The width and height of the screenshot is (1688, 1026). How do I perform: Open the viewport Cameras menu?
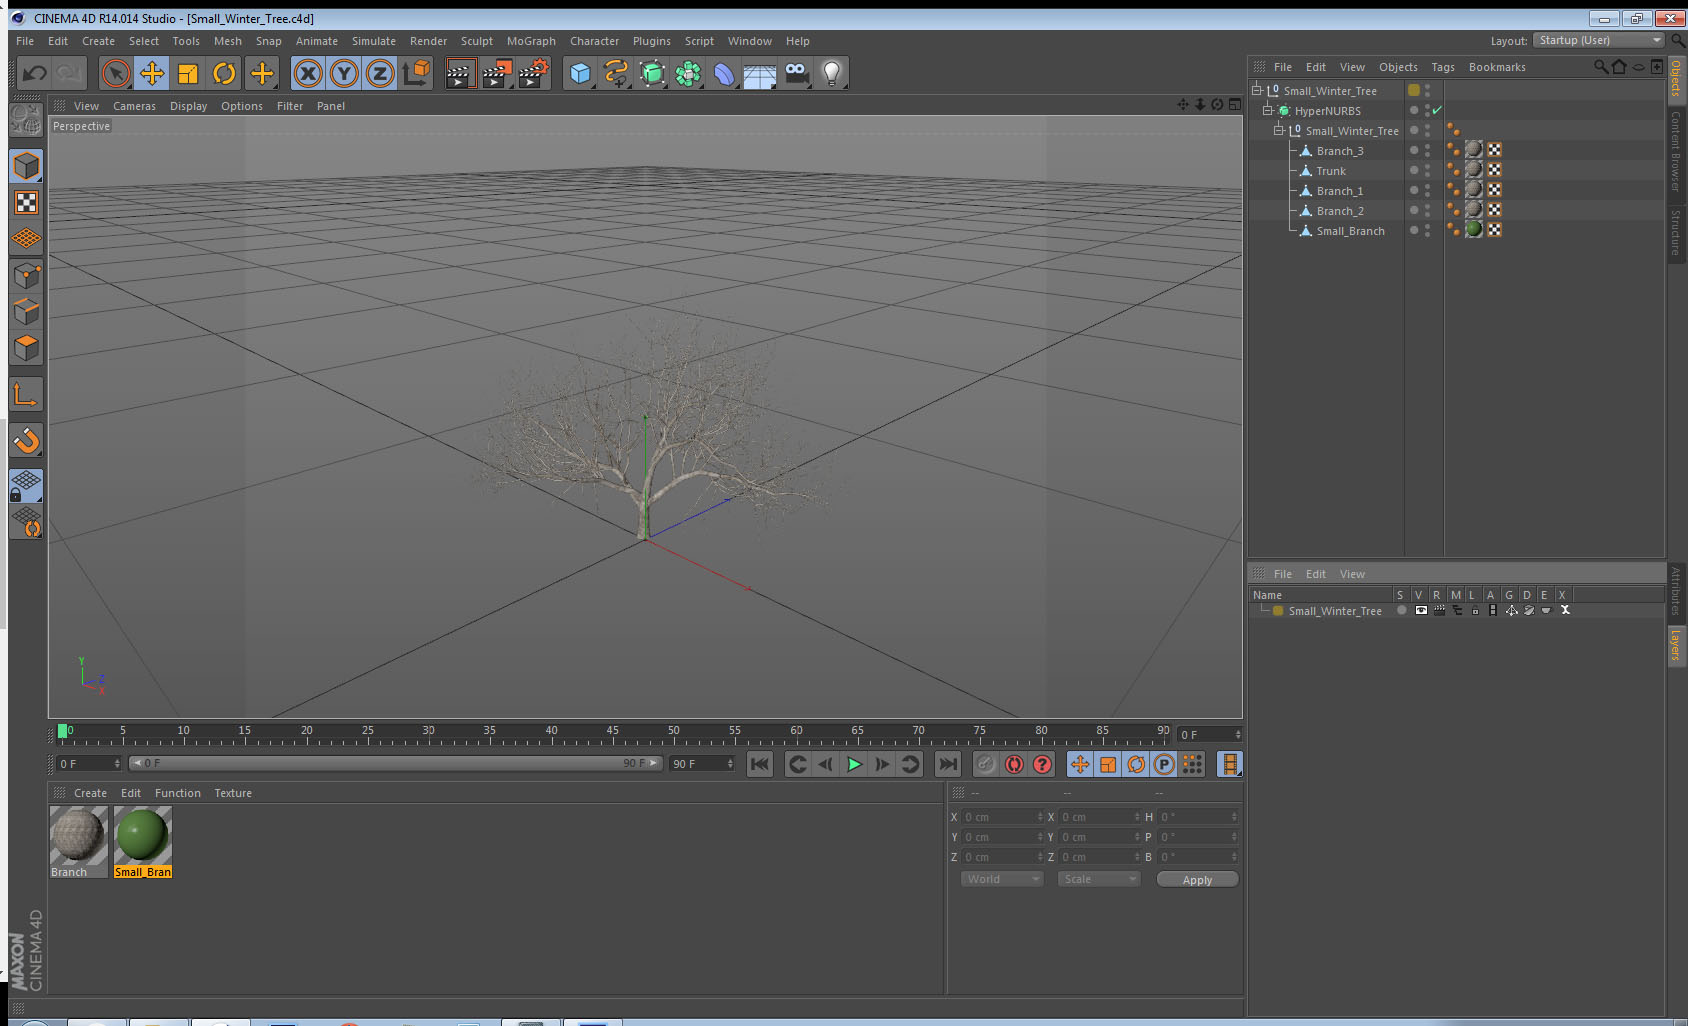tap(134, 106)
